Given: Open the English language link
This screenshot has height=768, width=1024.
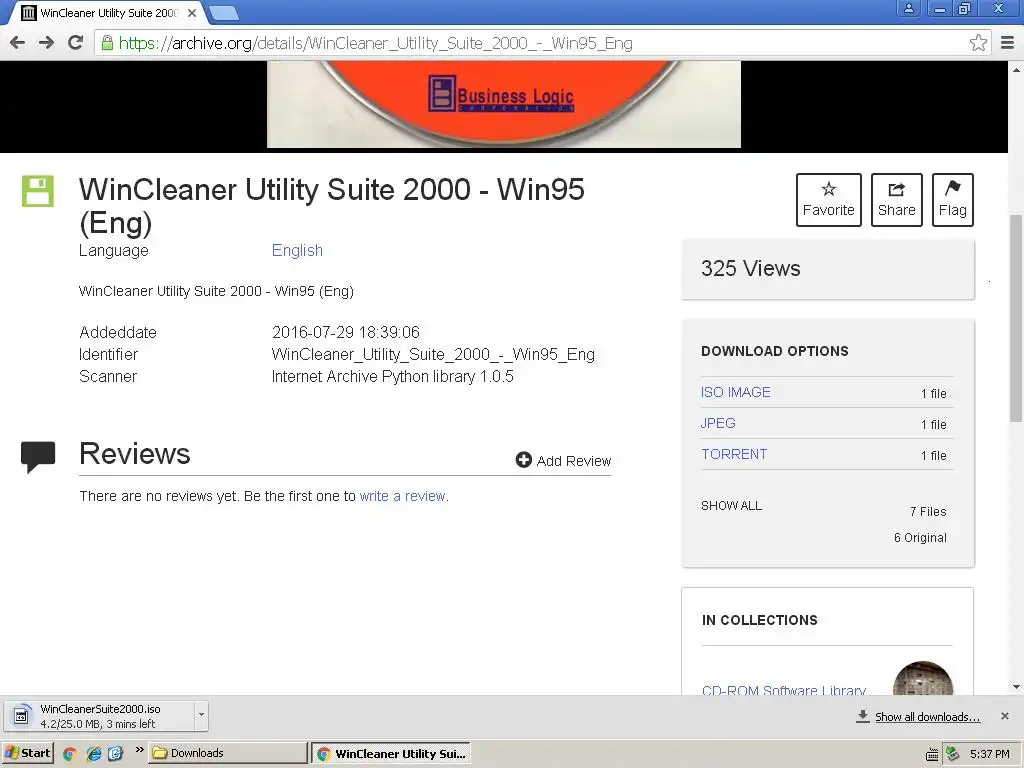Looking at the screenshot, I should (x=297, y=251).
